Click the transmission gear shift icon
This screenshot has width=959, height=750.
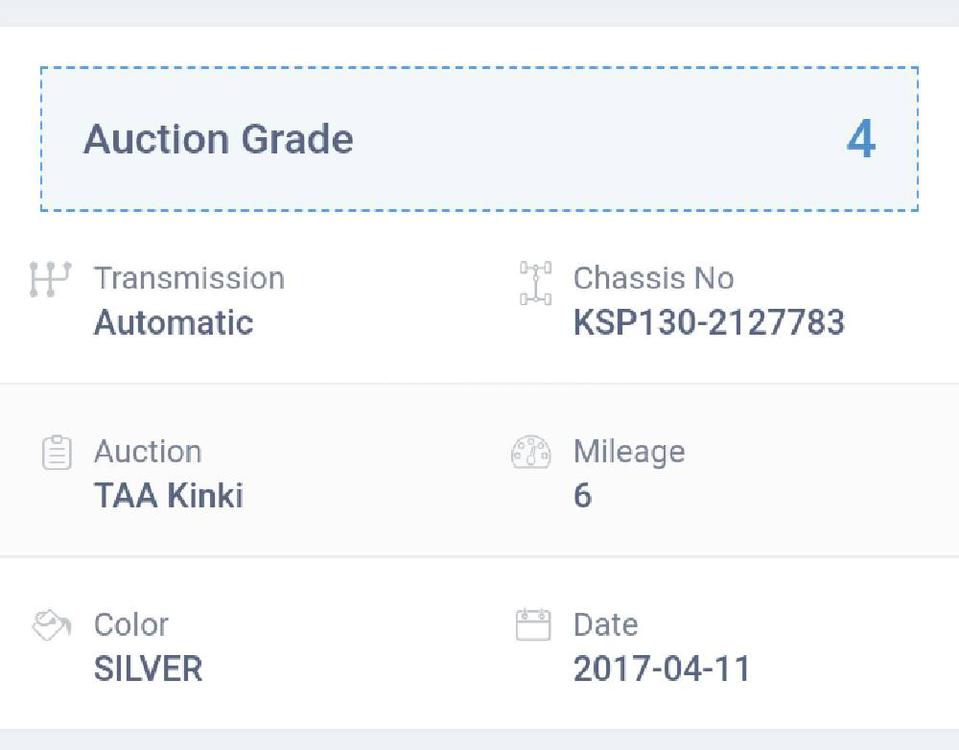click(50, 279)
